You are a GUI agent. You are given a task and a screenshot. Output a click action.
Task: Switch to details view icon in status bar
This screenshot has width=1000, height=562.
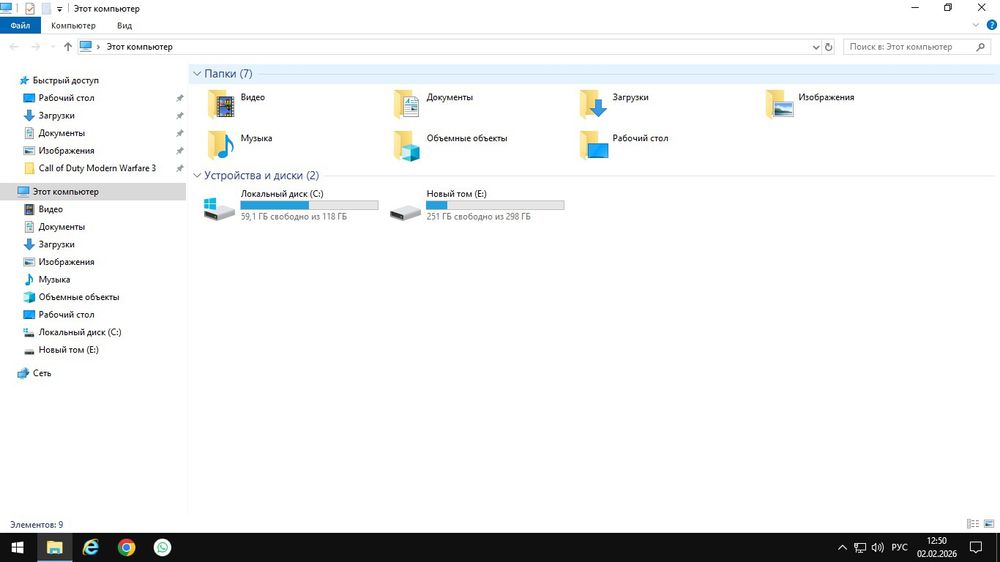point(973,524)
